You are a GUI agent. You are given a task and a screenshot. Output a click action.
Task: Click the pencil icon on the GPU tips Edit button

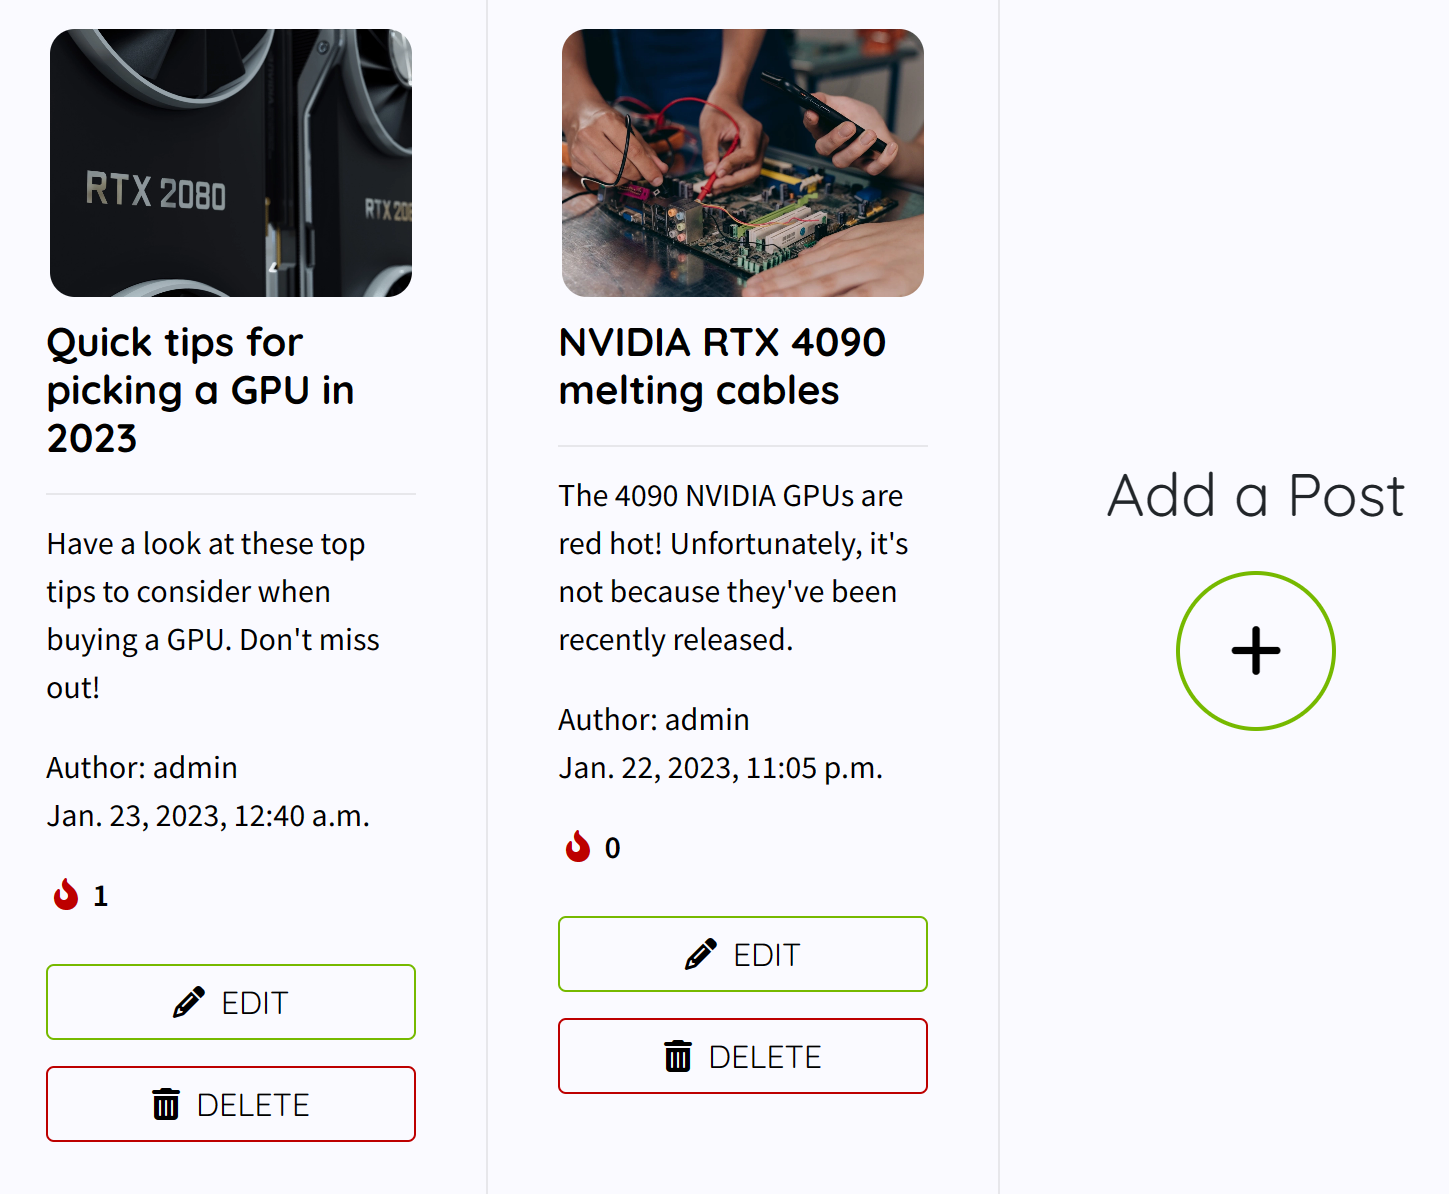189,1002
